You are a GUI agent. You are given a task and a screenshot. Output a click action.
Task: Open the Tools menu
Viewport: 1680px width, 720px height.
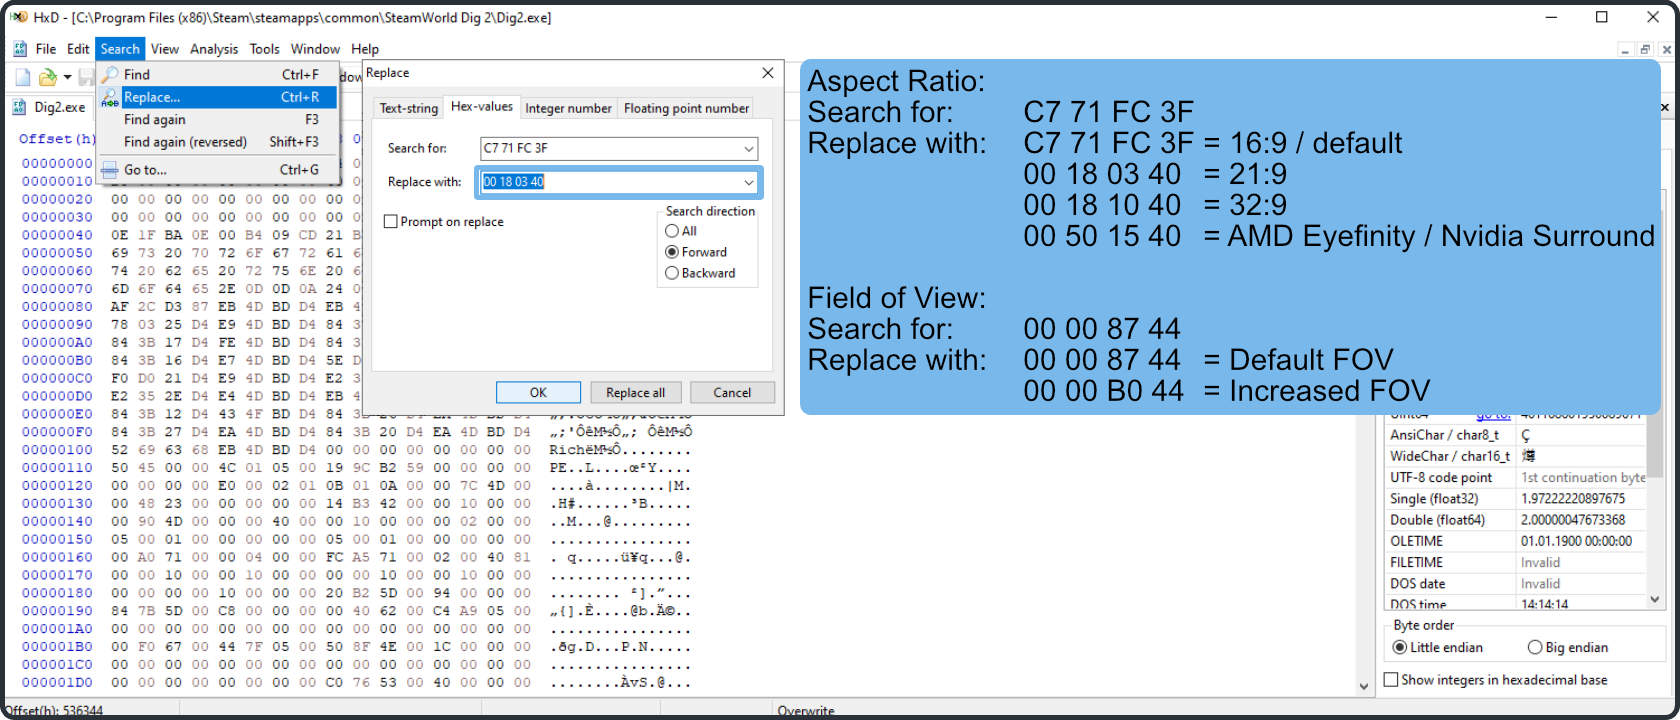(x=264, y=49)
